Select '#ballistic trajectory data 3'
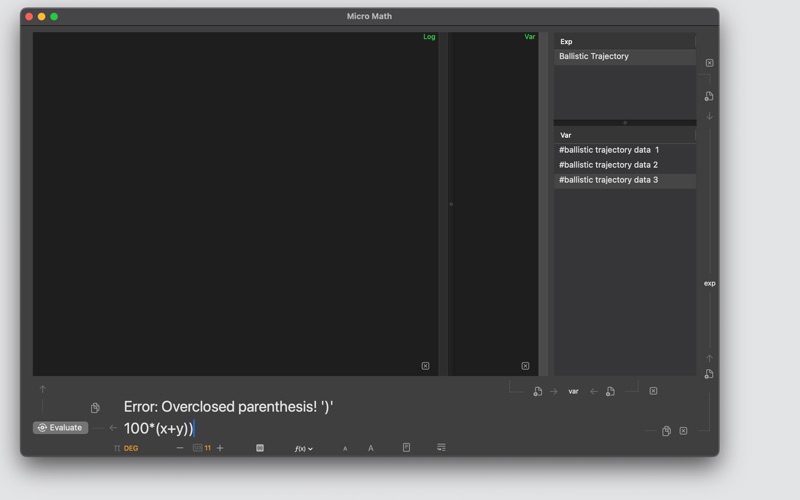 pyautogui.click(x=625, y=180)
